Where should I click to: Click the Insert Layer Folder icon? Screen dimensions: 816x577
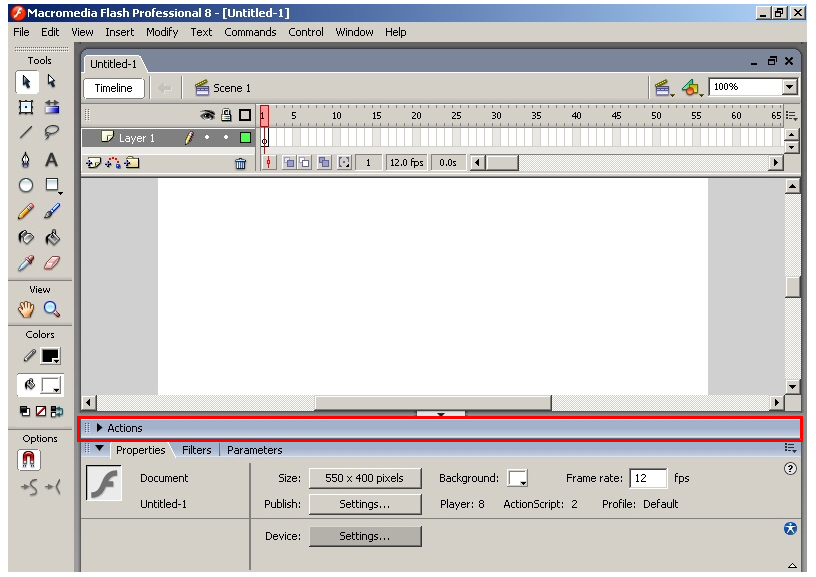tap(132, 163)
